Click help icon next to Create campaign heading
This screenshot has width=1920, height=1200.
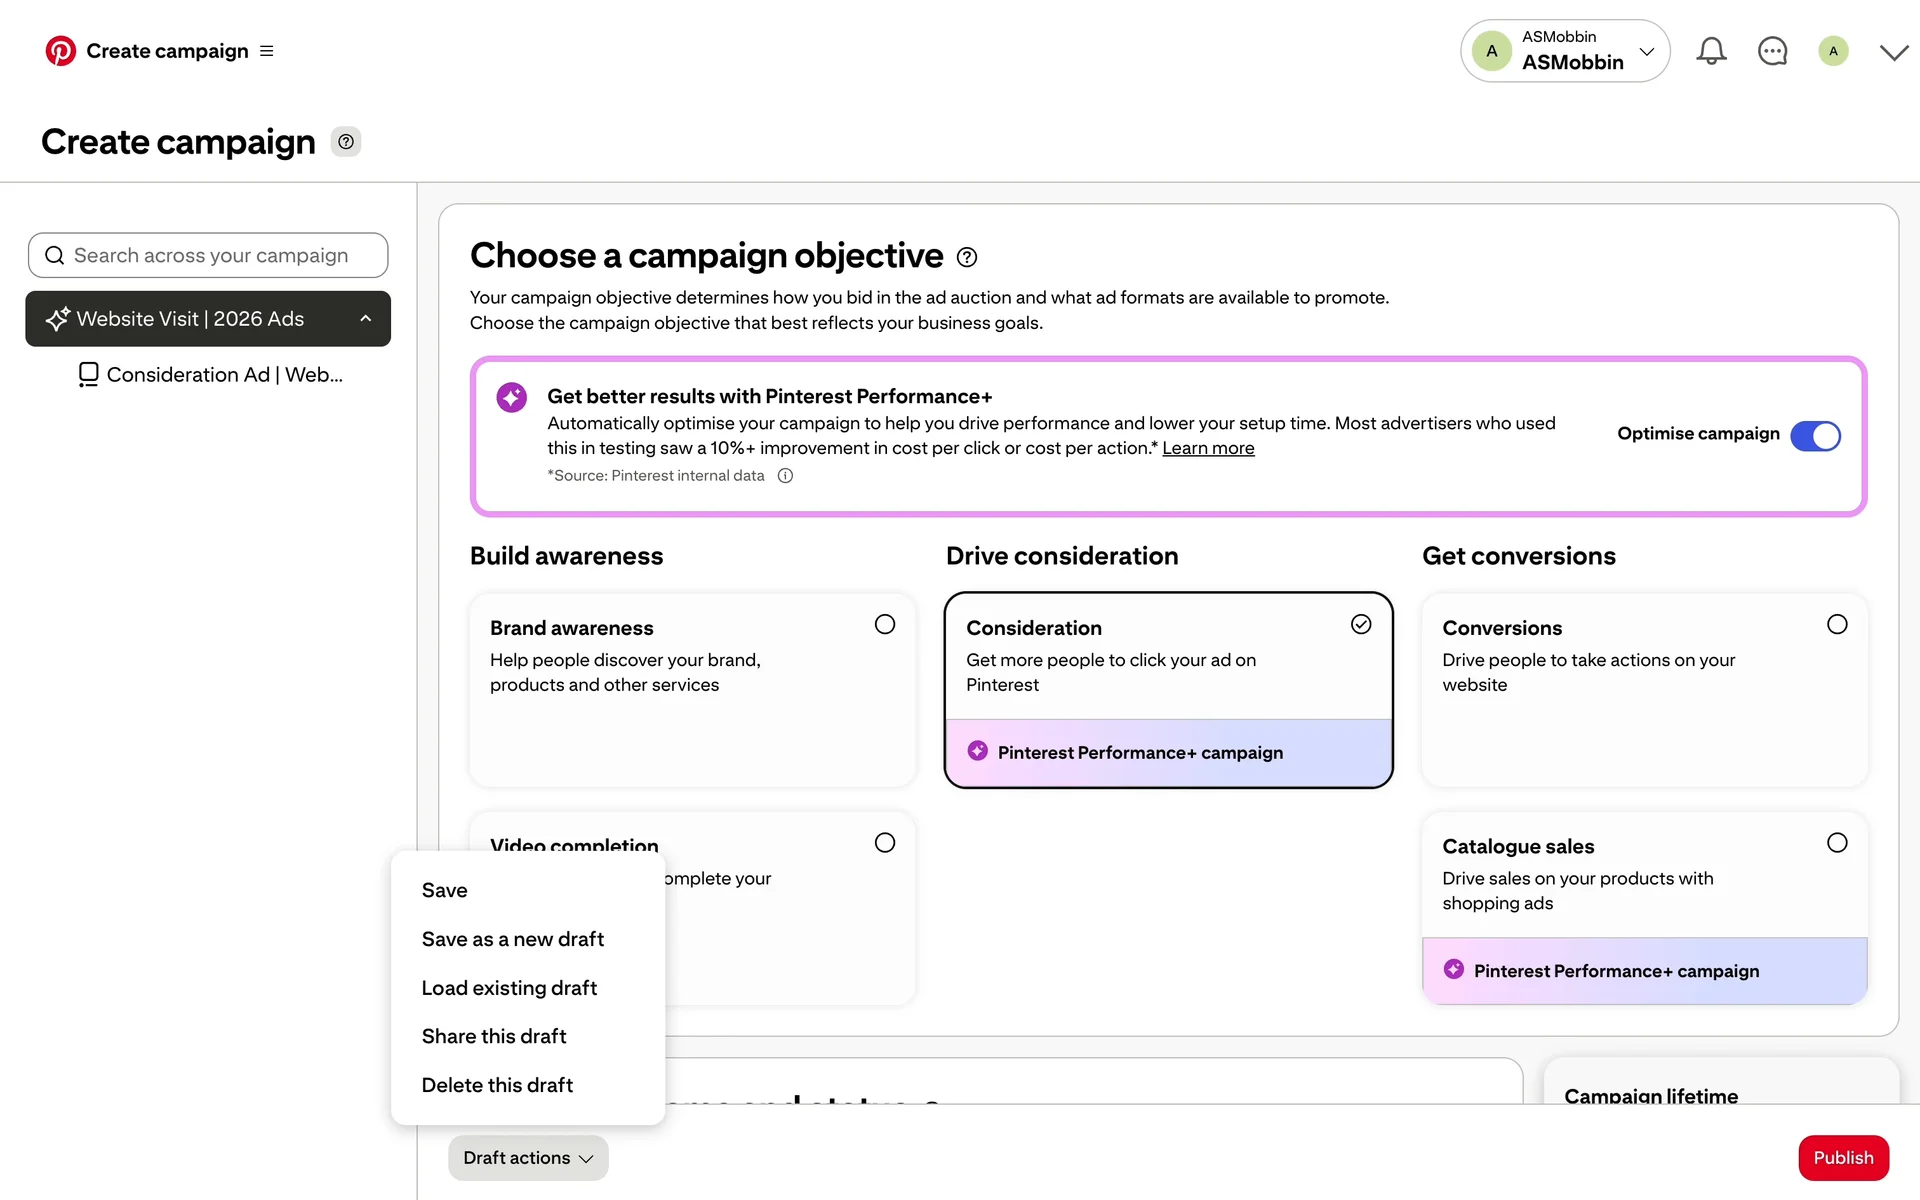346,142
